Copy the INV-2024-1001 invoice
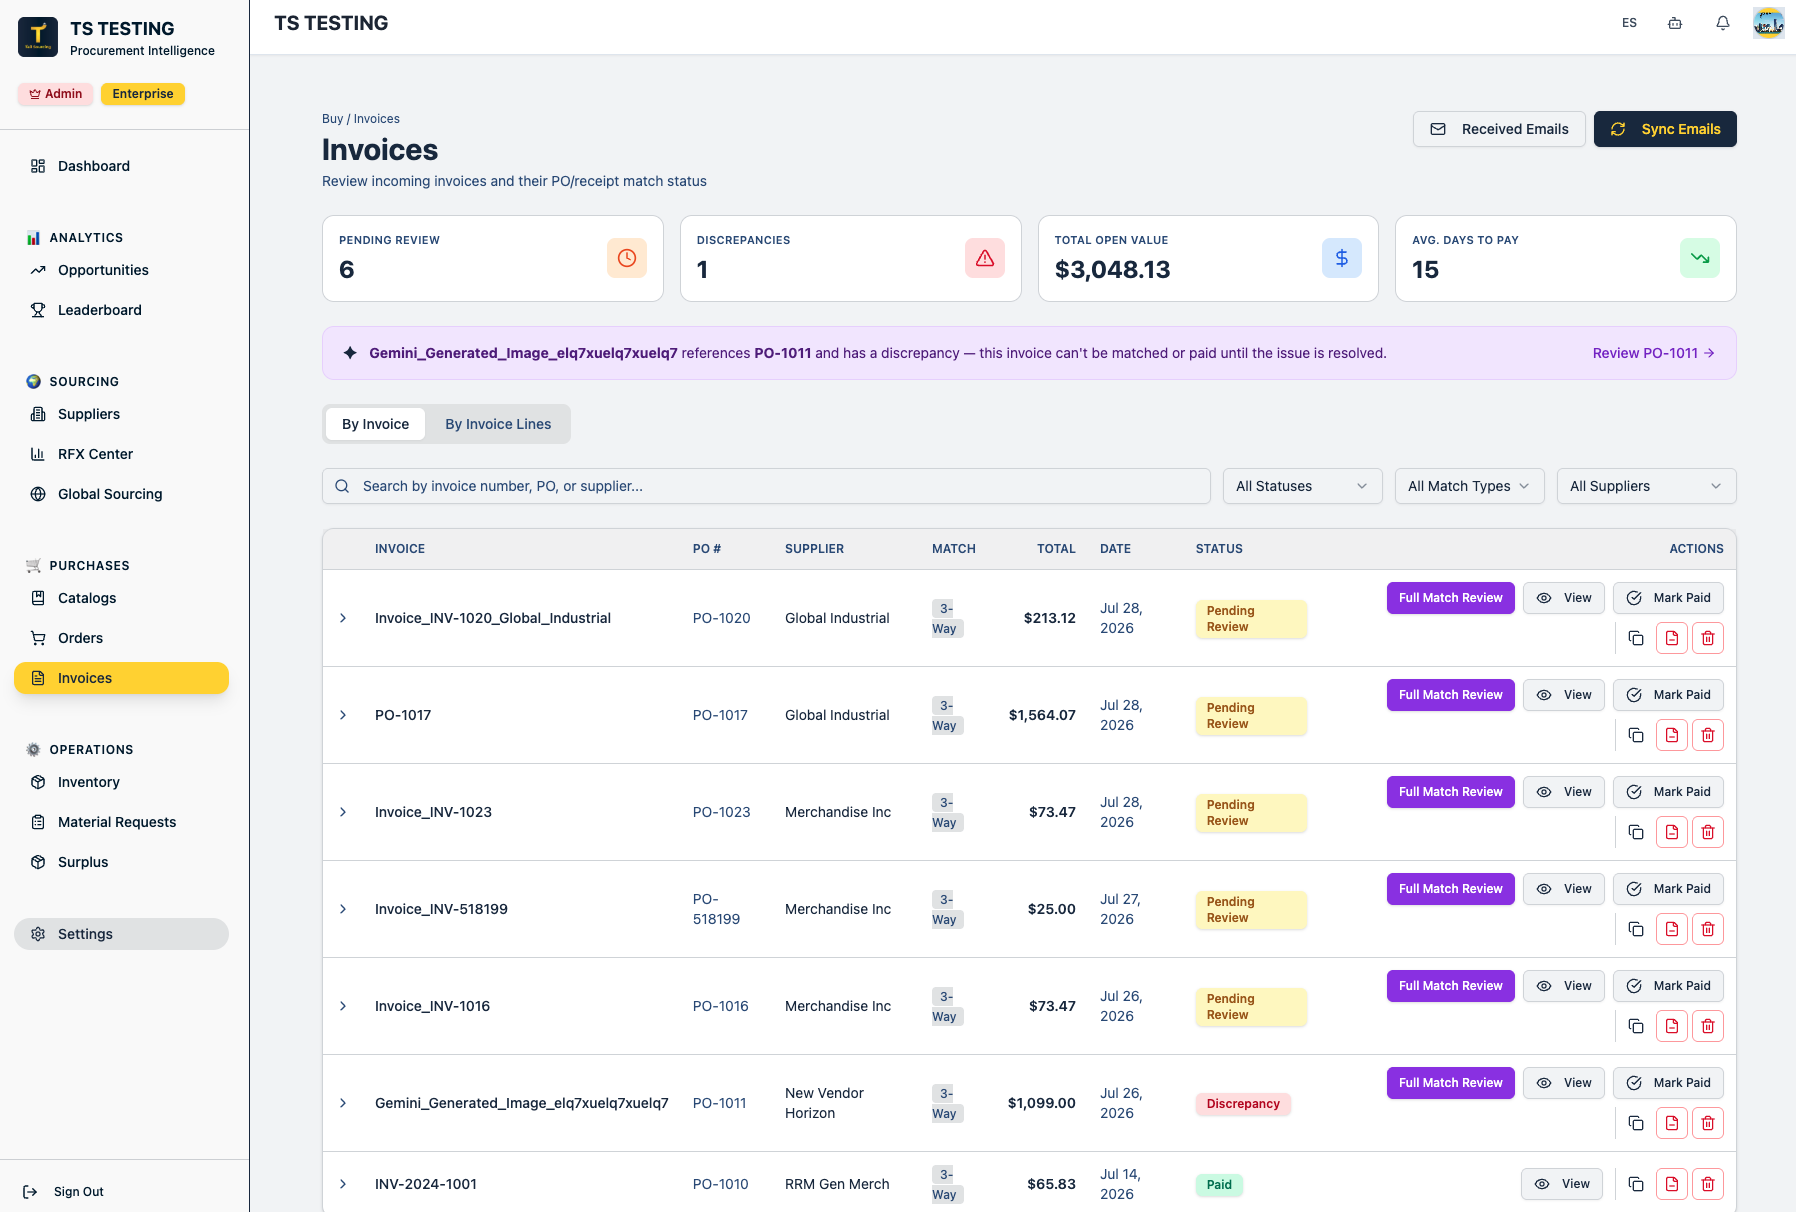The image size is (1796, 1212). point(1636,1184)
